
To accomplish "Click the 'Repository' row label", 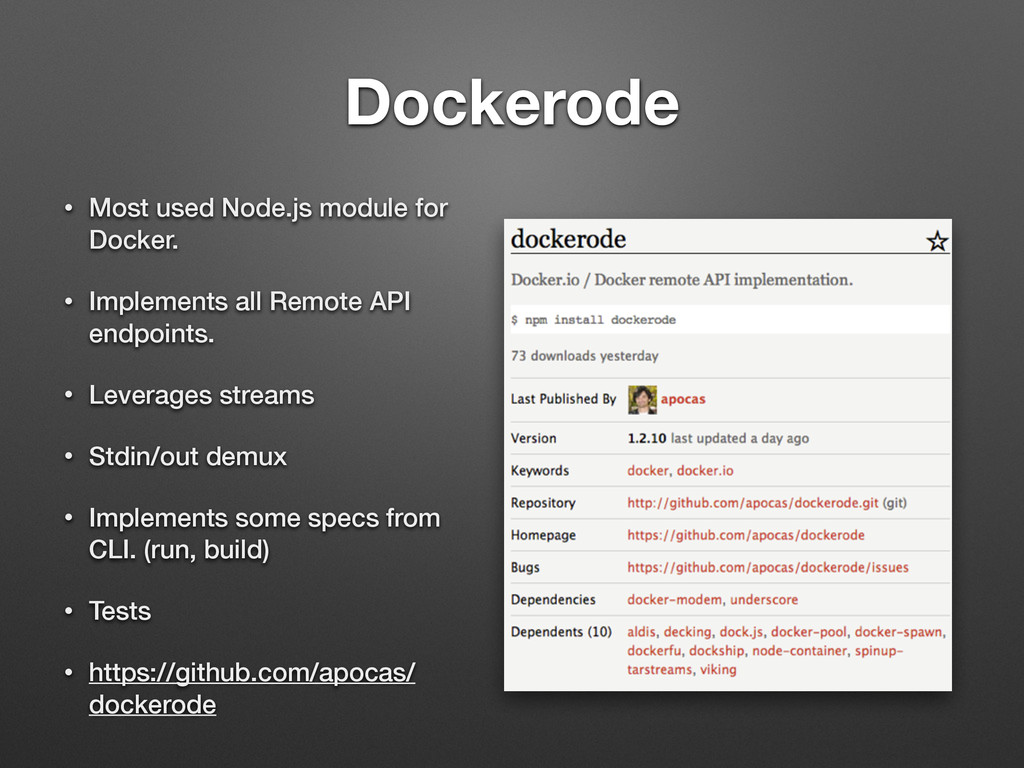I will point(543,503).
